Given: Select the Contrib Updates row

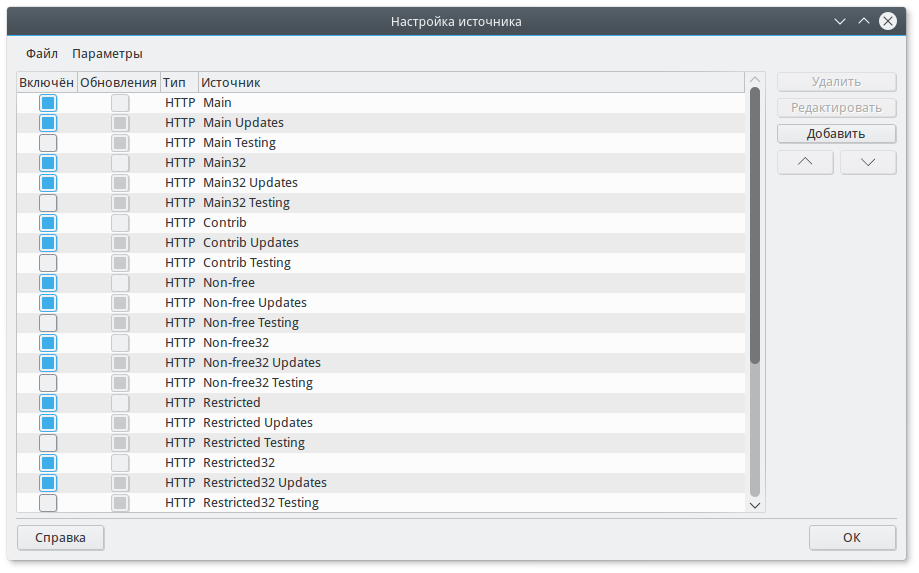Looking at the screenshot, I should point(381,243).
